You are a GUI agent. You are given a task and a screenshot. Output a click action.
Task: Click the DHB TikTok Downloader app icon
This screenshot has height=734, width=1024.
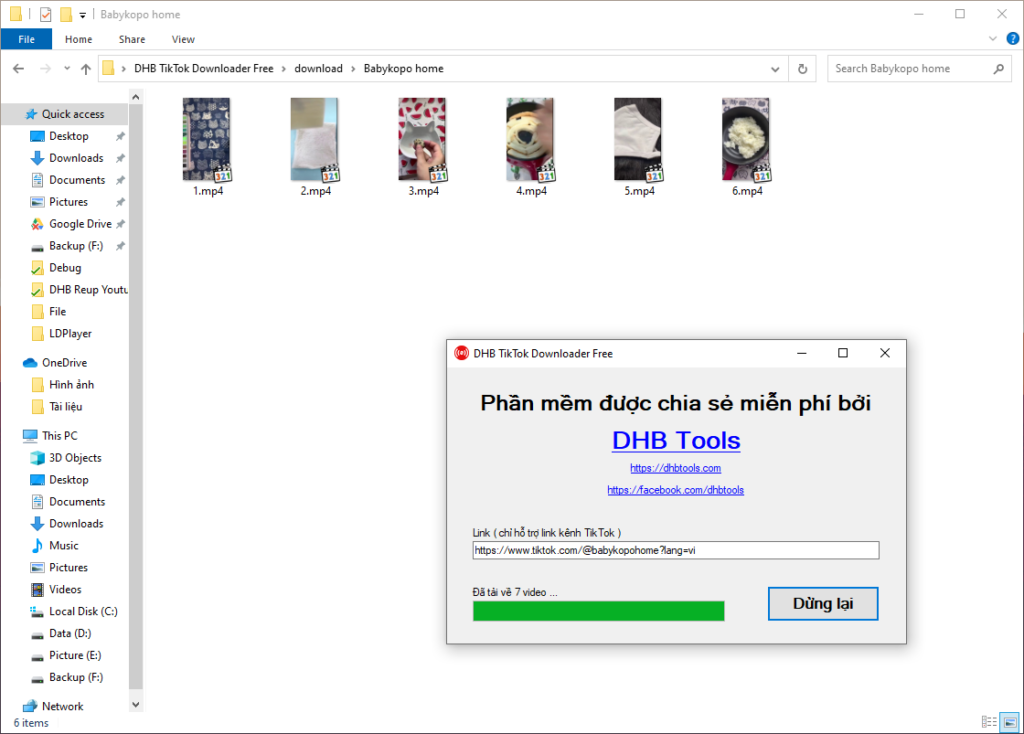click(x=462, y=353)
